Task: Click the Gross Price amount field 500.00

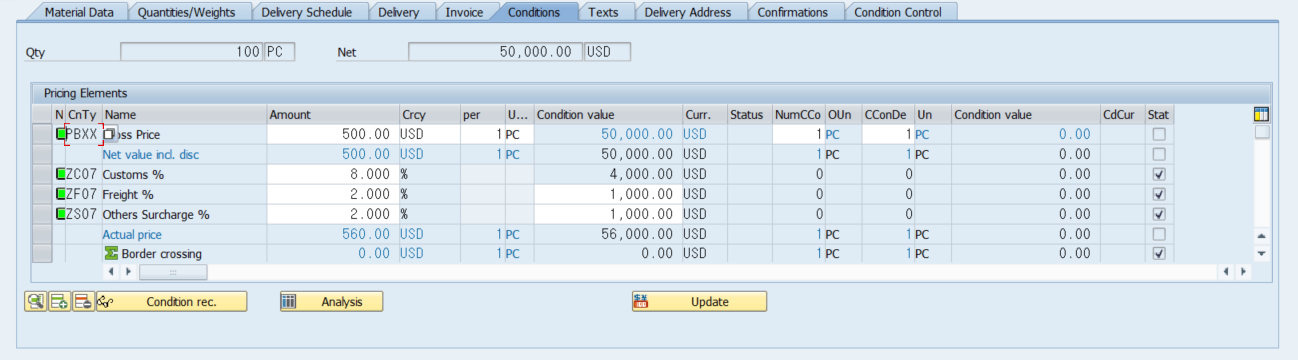Action: click(x=333, y=134)
